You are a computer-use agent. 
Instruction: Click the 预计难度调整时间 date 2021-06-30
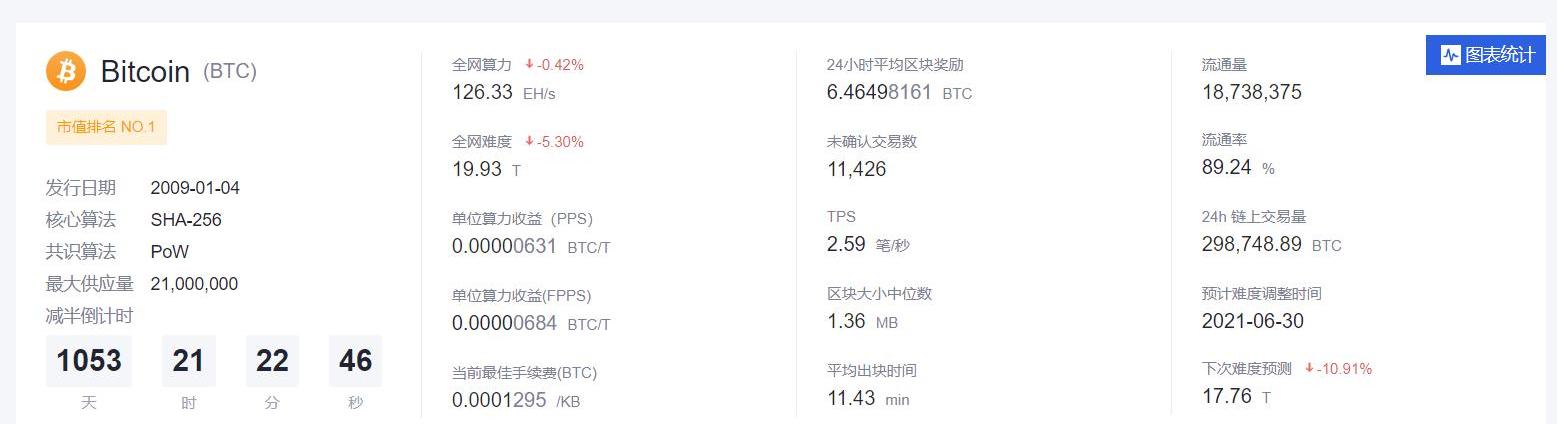(1252, 321)
